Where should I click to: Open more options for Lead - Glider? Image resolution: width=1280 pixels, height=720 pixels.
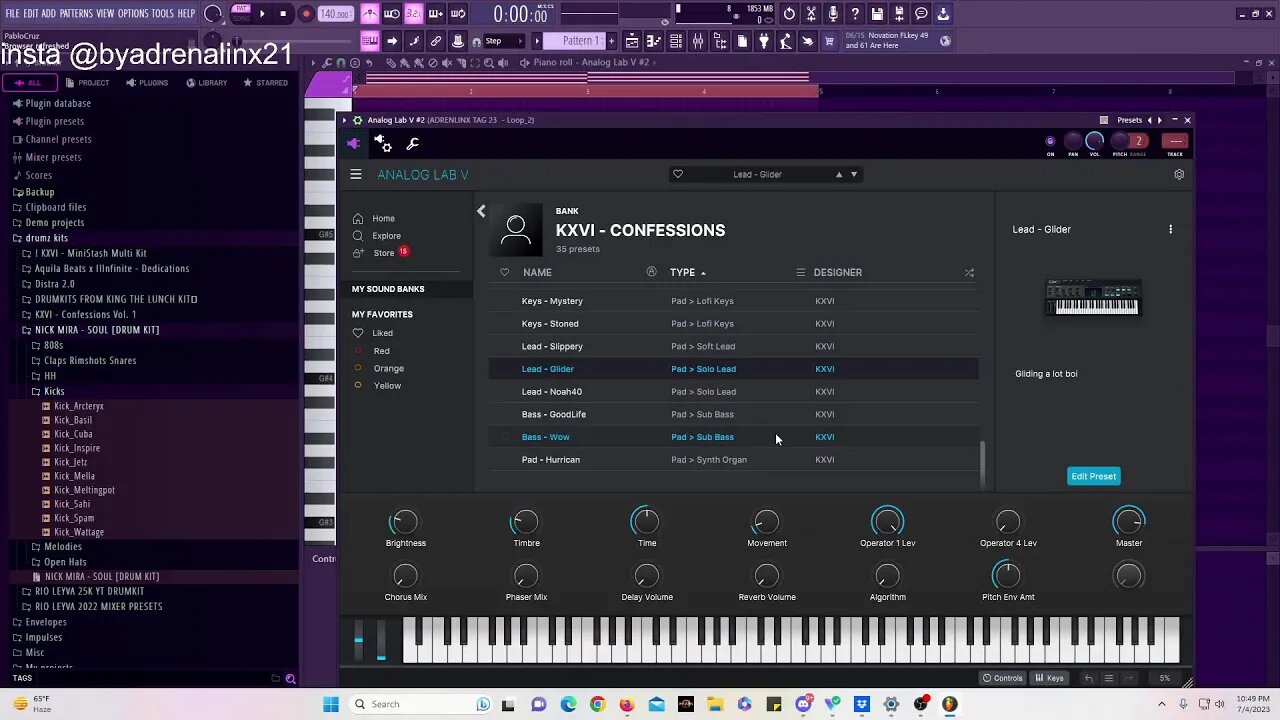(1171, 229)
